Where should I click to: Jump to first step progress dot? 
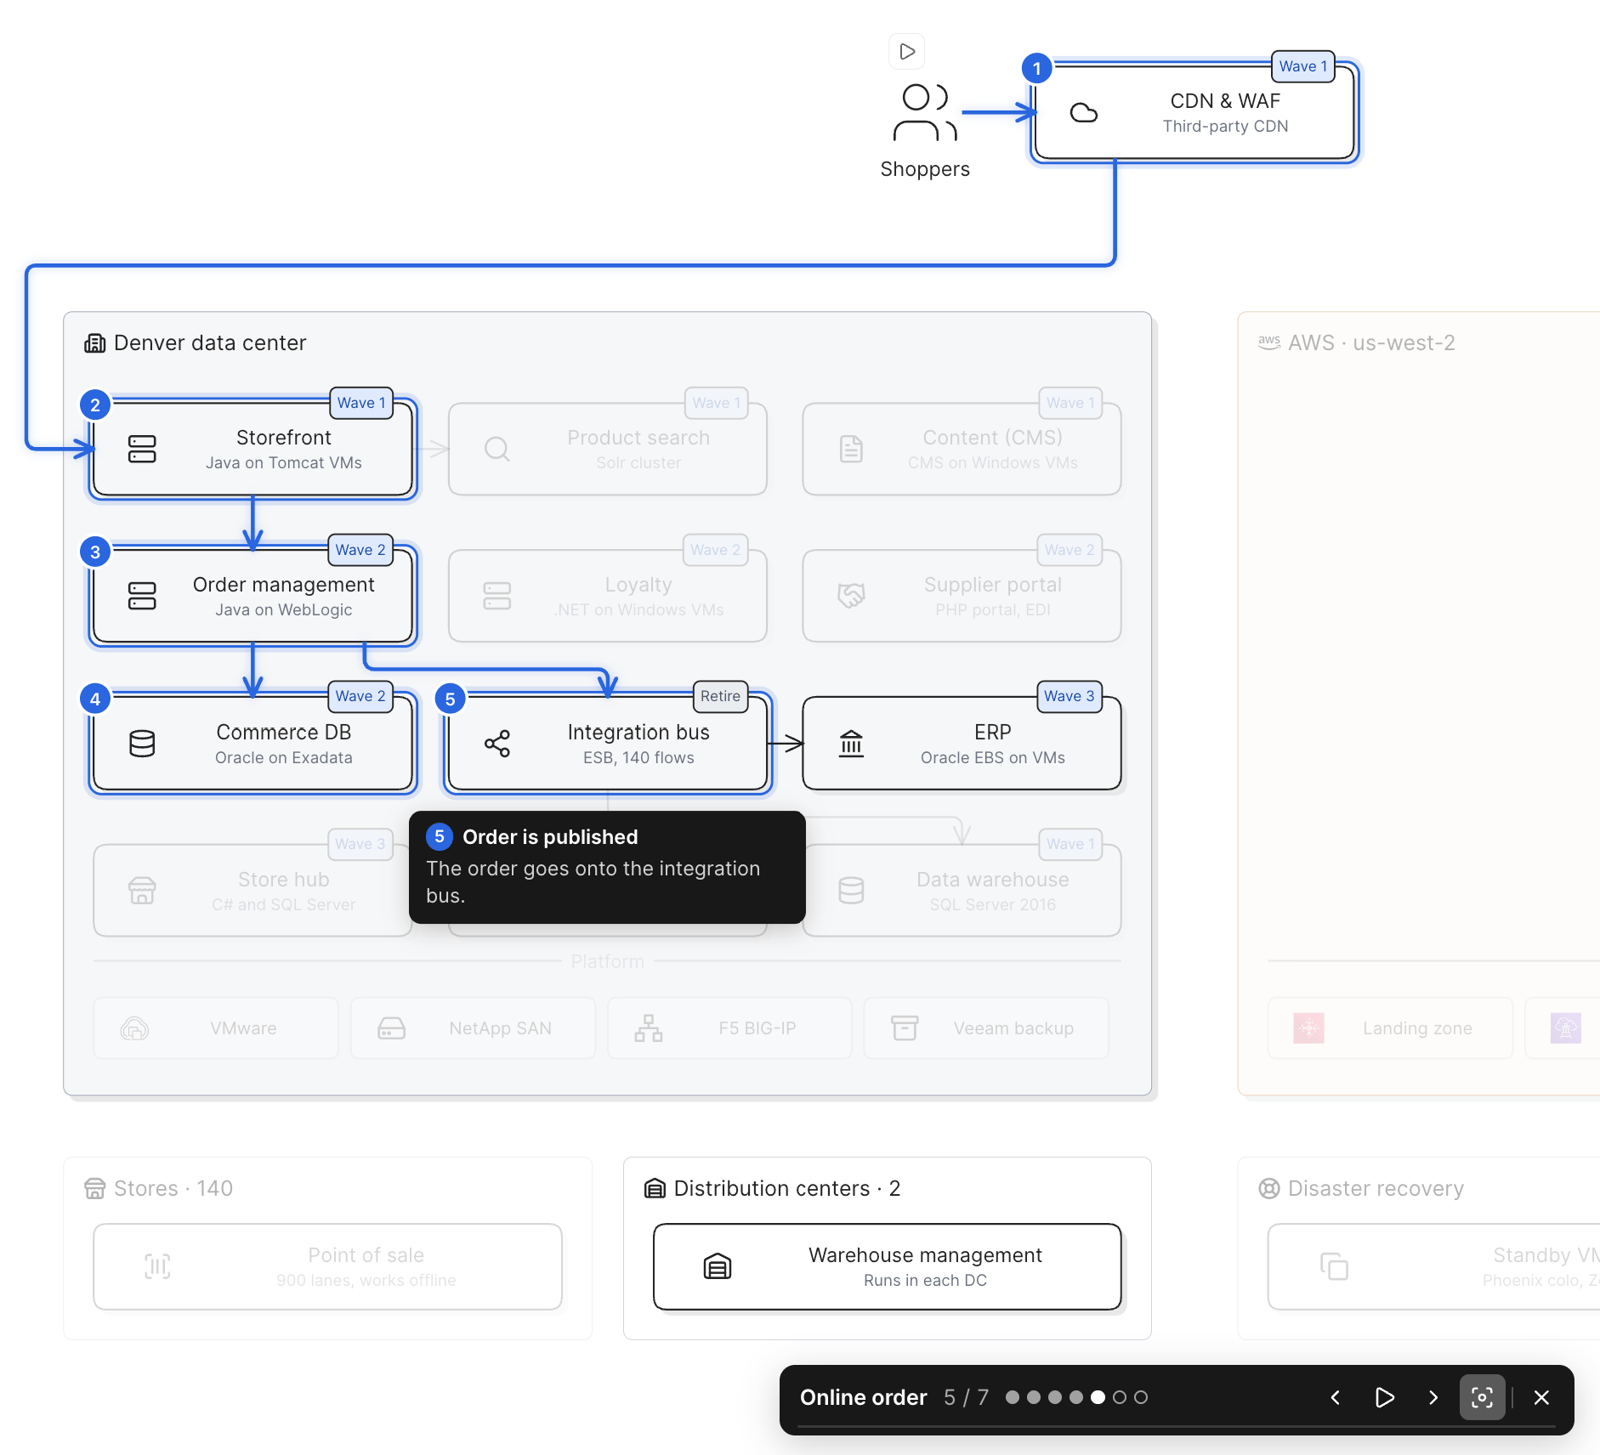coord(1012,1397)
